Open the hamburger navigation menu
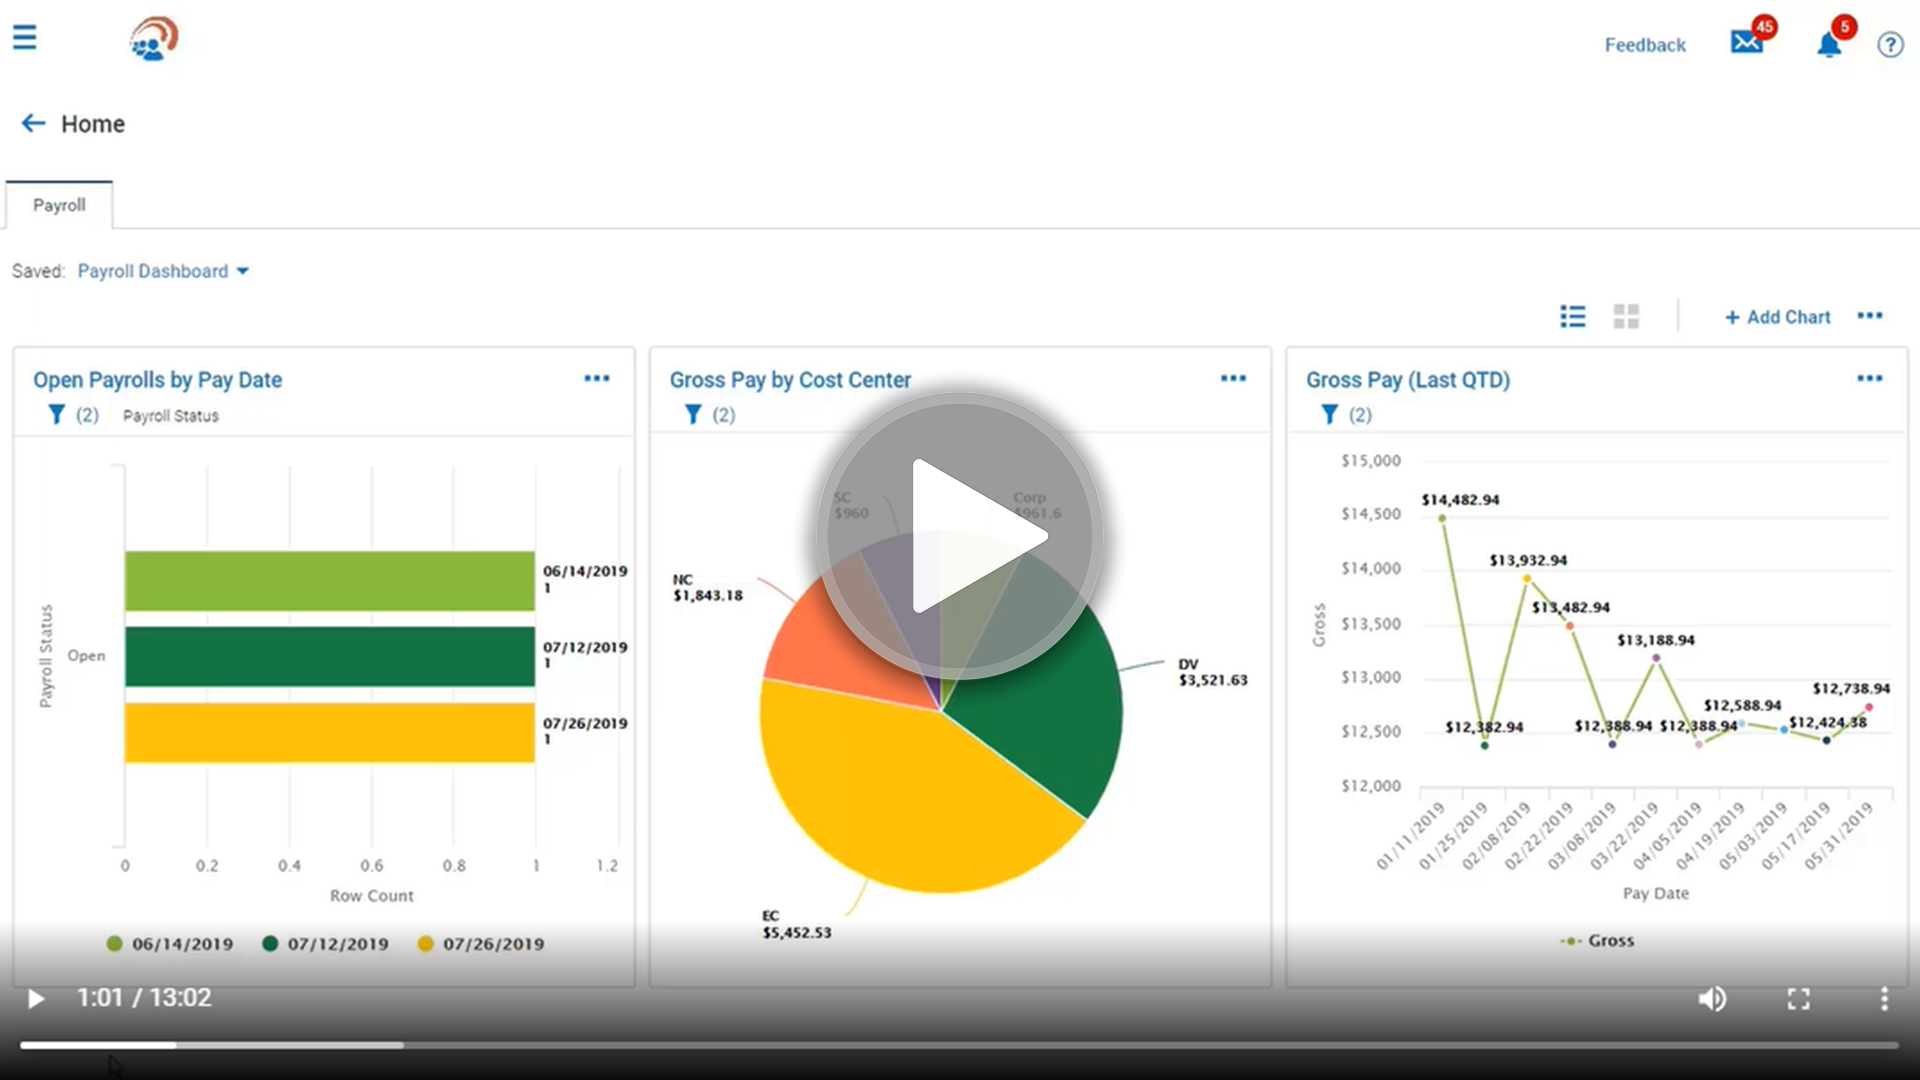Image resolution: width=1920 pixels, height=1080 pixels. [x=25, y=37]
